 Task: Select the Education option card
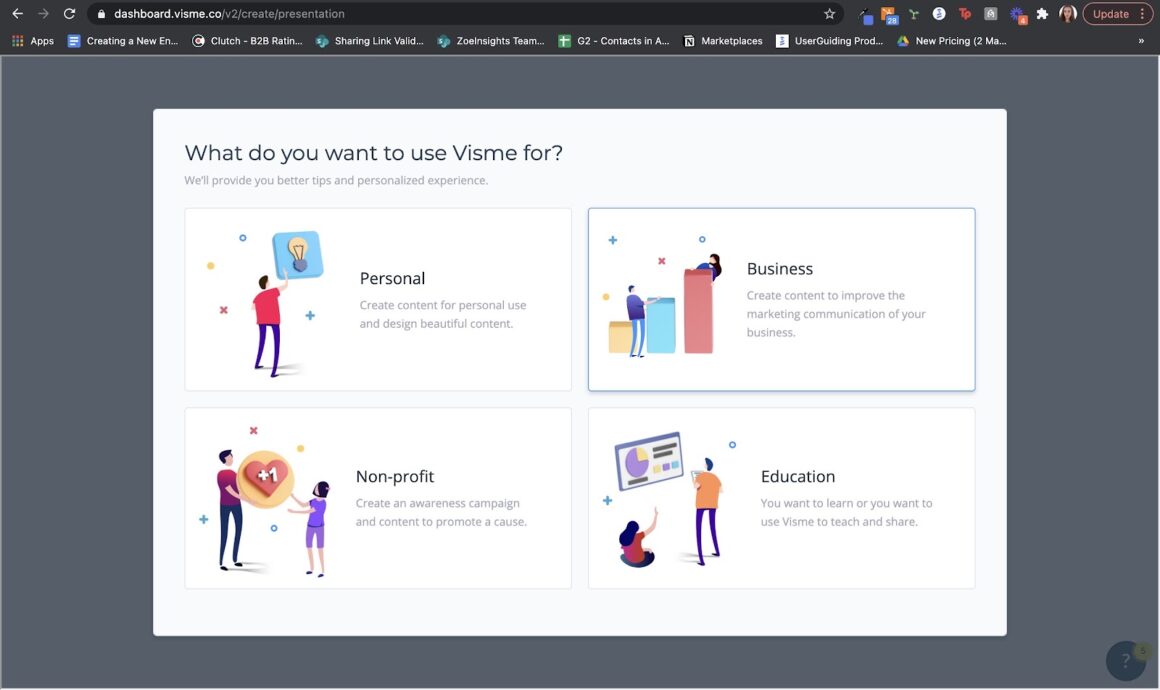[x=781, y=497]
